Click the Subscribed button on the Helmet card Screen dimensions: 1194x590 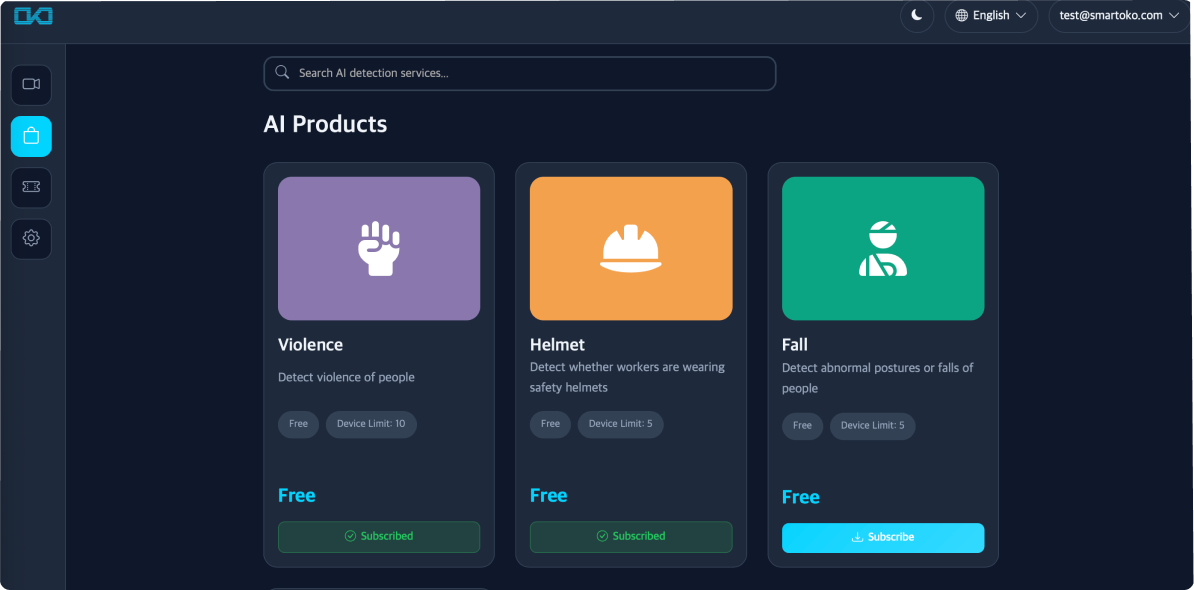(631, 537)
